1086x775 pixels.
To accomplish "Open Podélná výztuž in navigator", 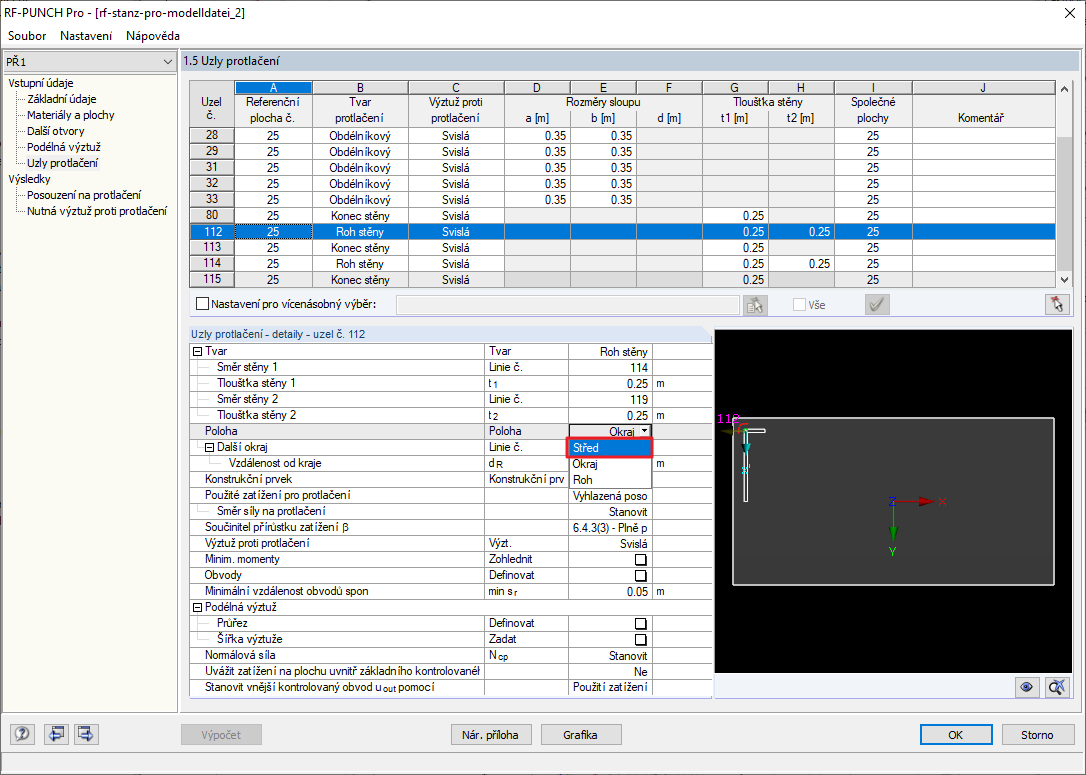I will (x=64, y=147).
